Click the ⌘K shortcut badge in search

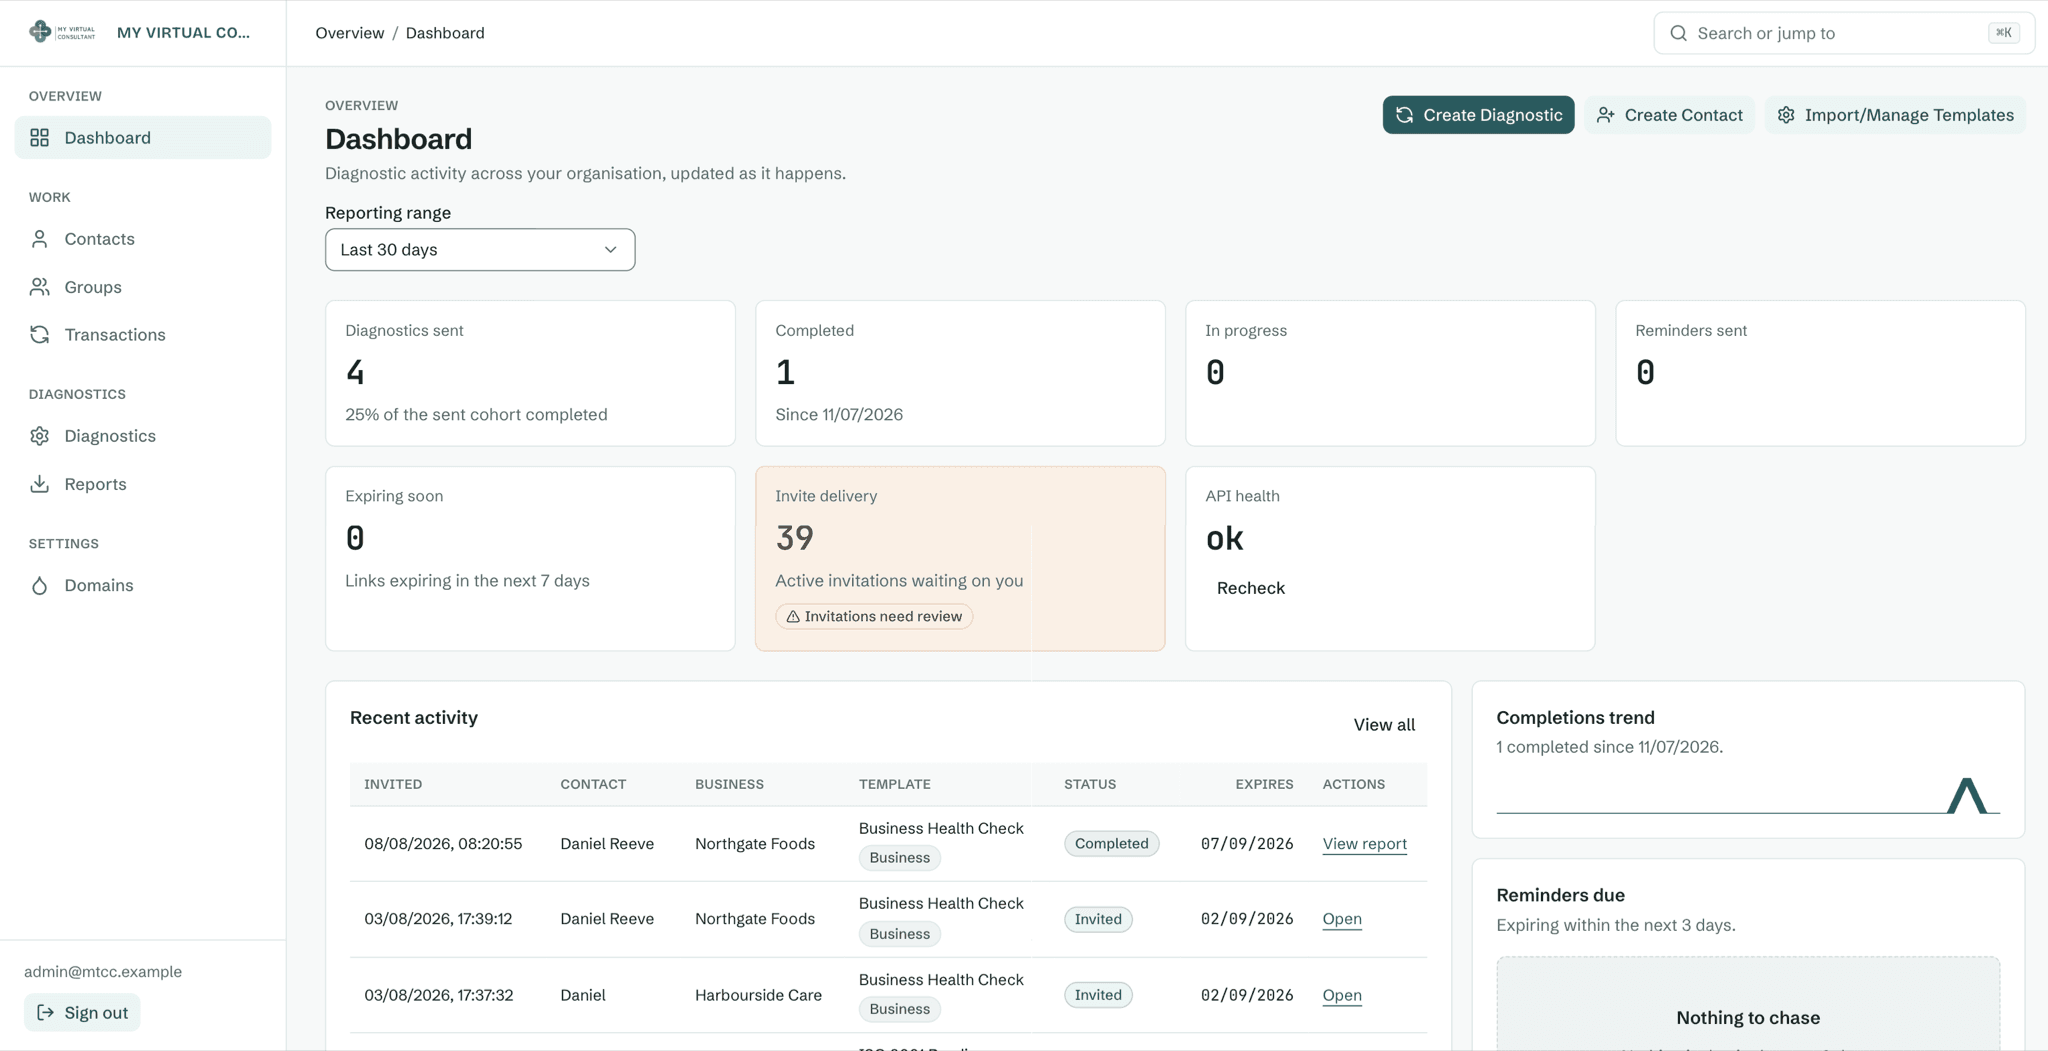tap(2004, 33)
